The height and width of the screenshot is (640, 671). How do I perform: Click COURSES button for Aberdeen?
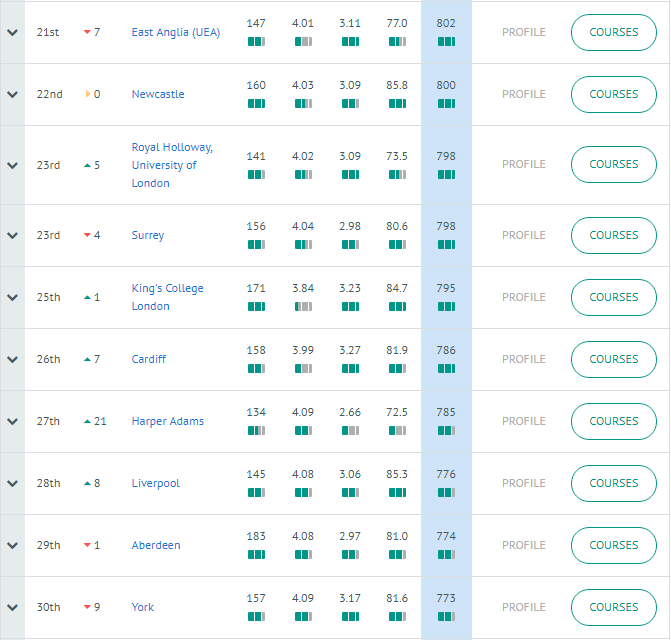[x=614, y=545]
